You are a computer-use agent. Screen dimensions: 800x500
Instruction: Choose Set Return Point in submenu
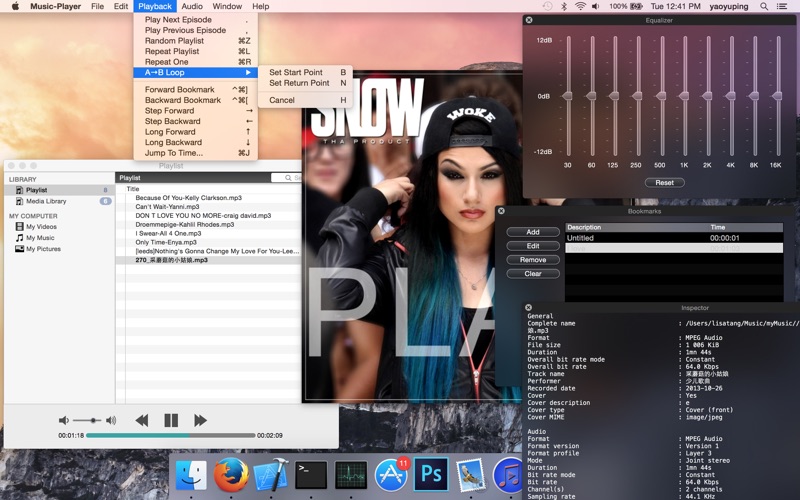click(x=305, y=83)
